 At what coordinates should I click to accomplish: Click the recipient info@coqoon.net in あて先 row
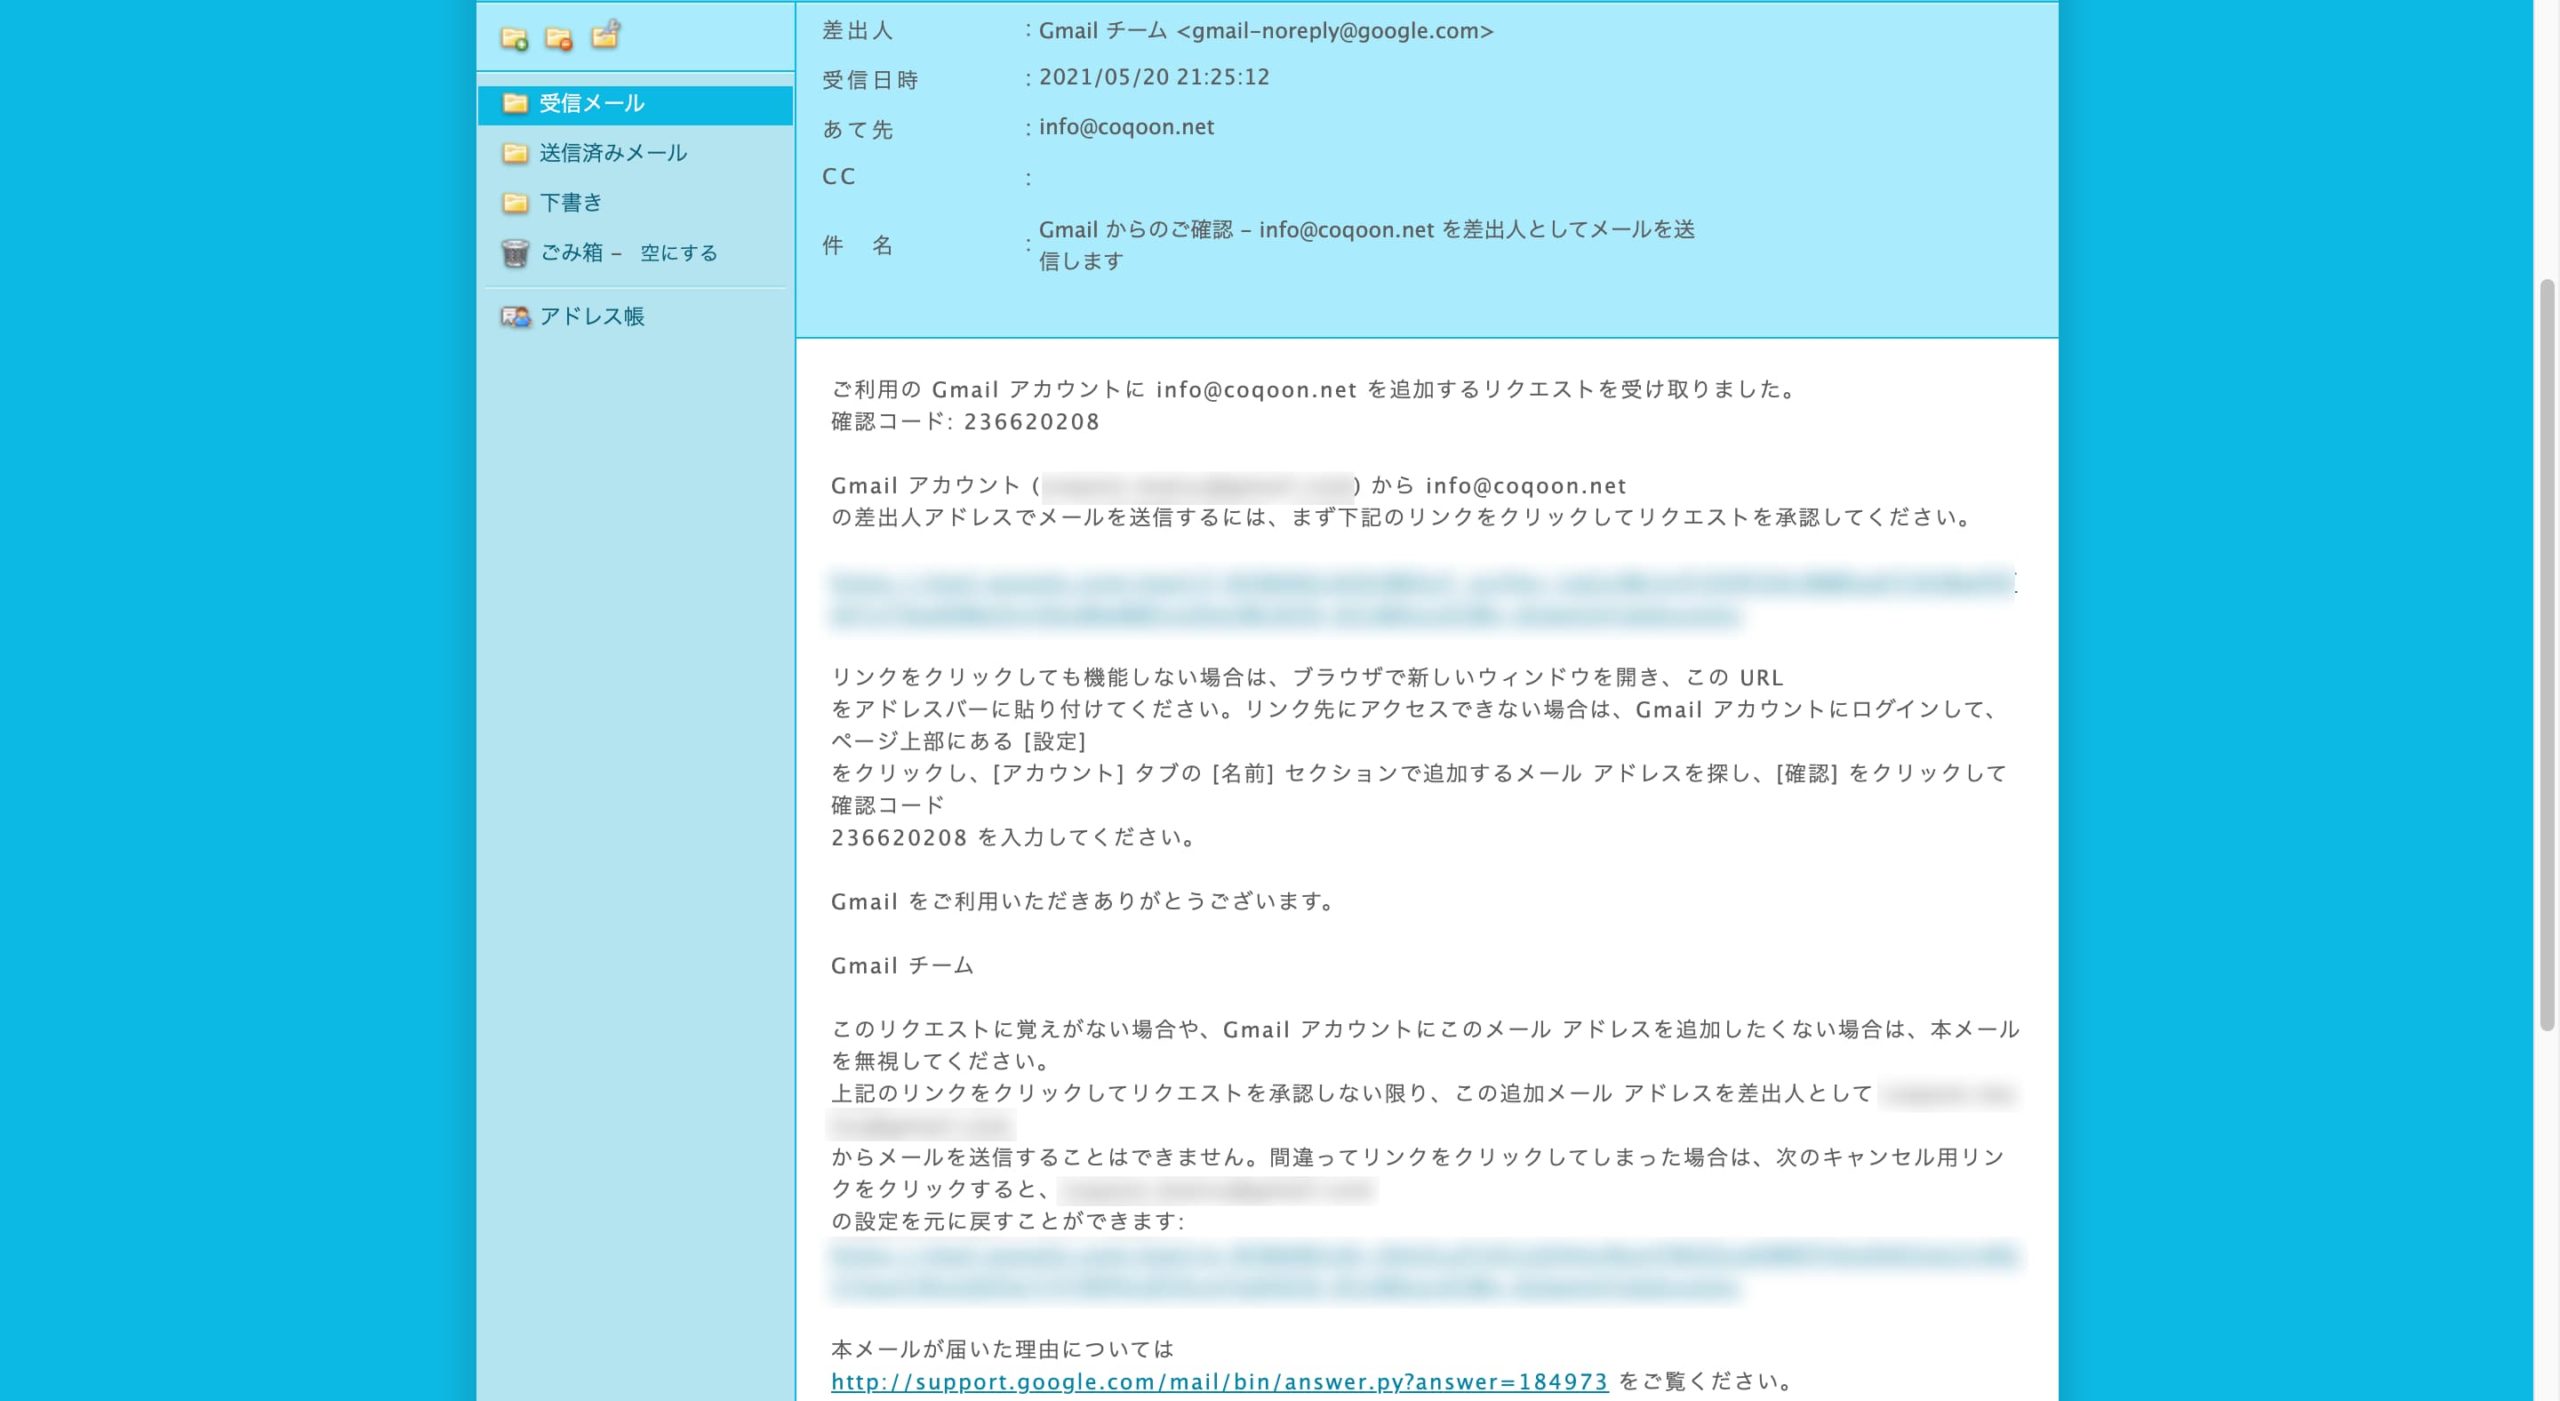(x=1126, y=127)
